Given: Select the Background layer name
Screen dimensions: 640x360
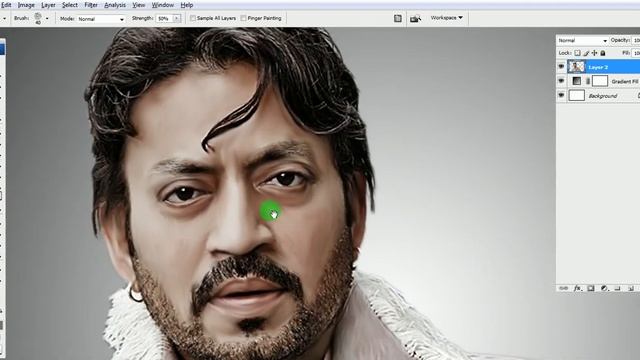Looking at the screenshot, I should click(603, 96).
